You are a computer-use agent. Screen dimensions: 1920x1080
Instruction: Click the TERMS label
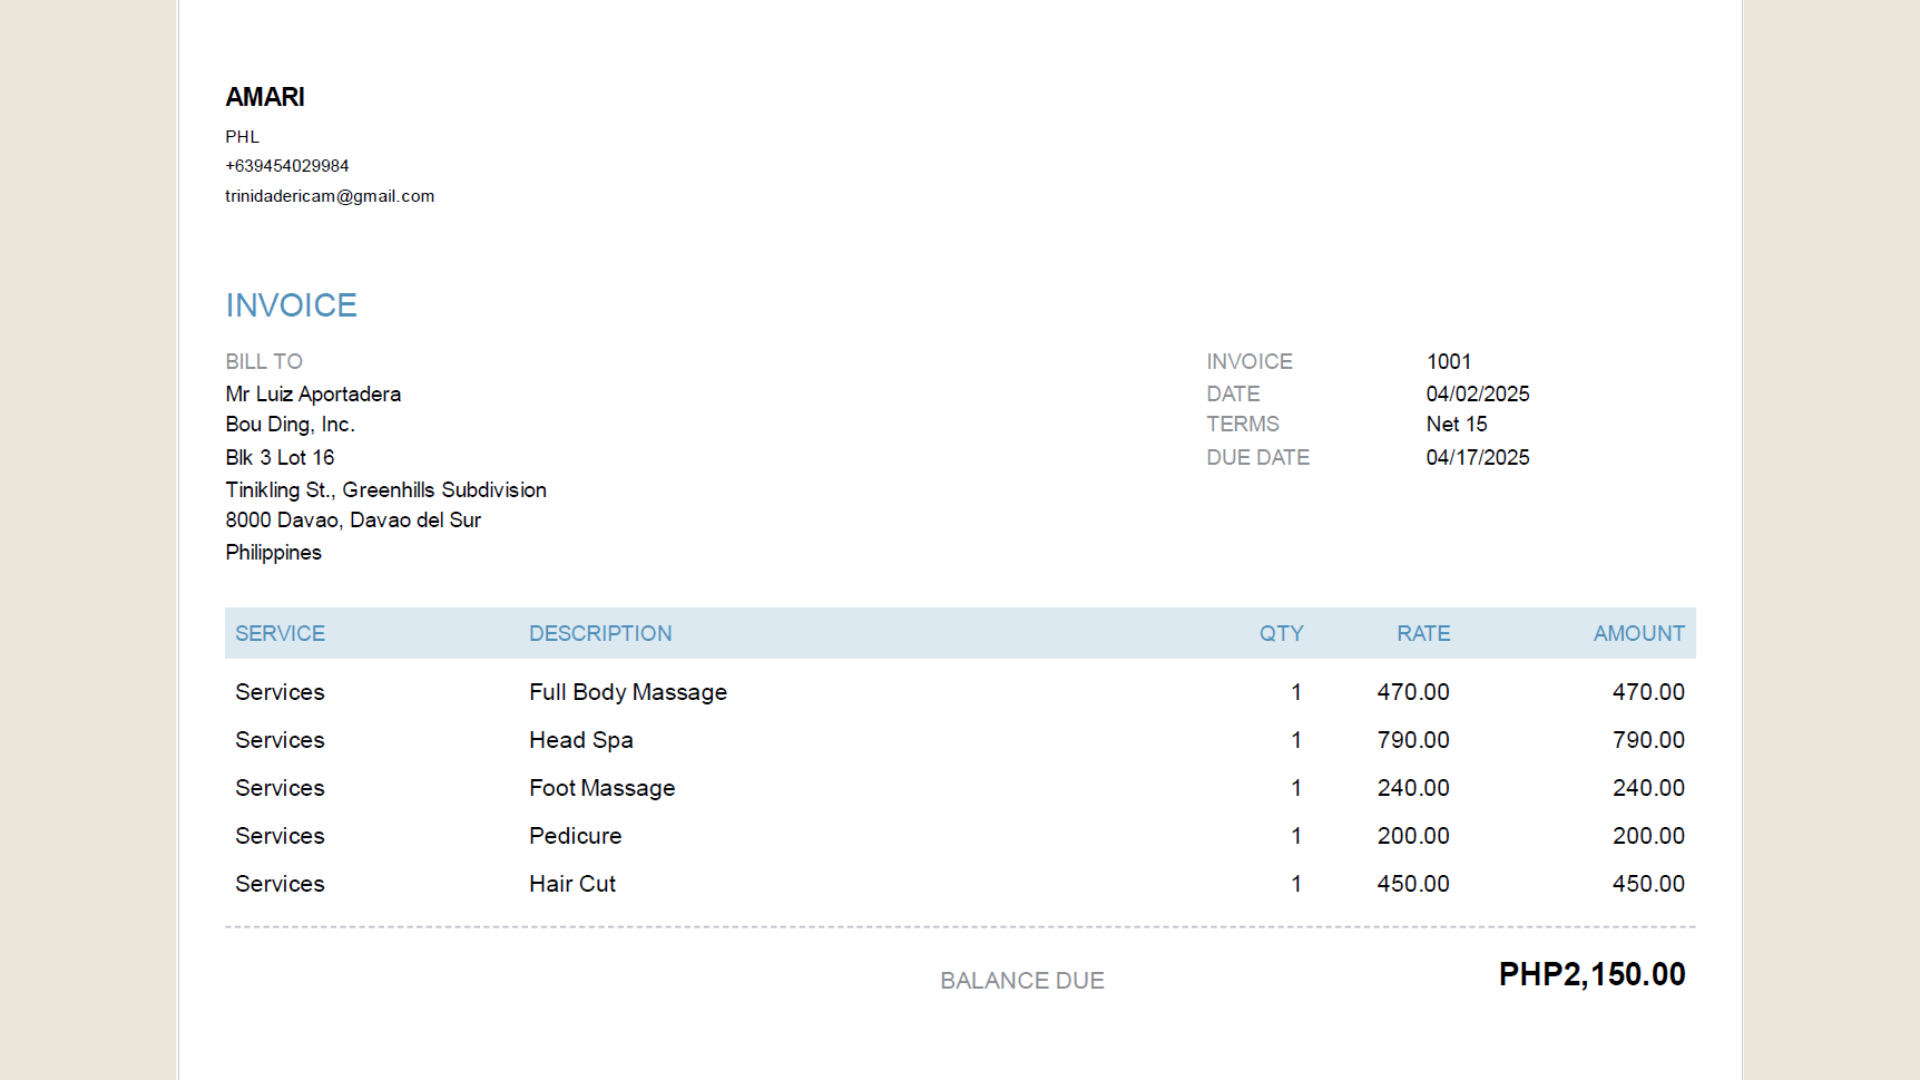pyautogui.click(x=1243, y=424)
